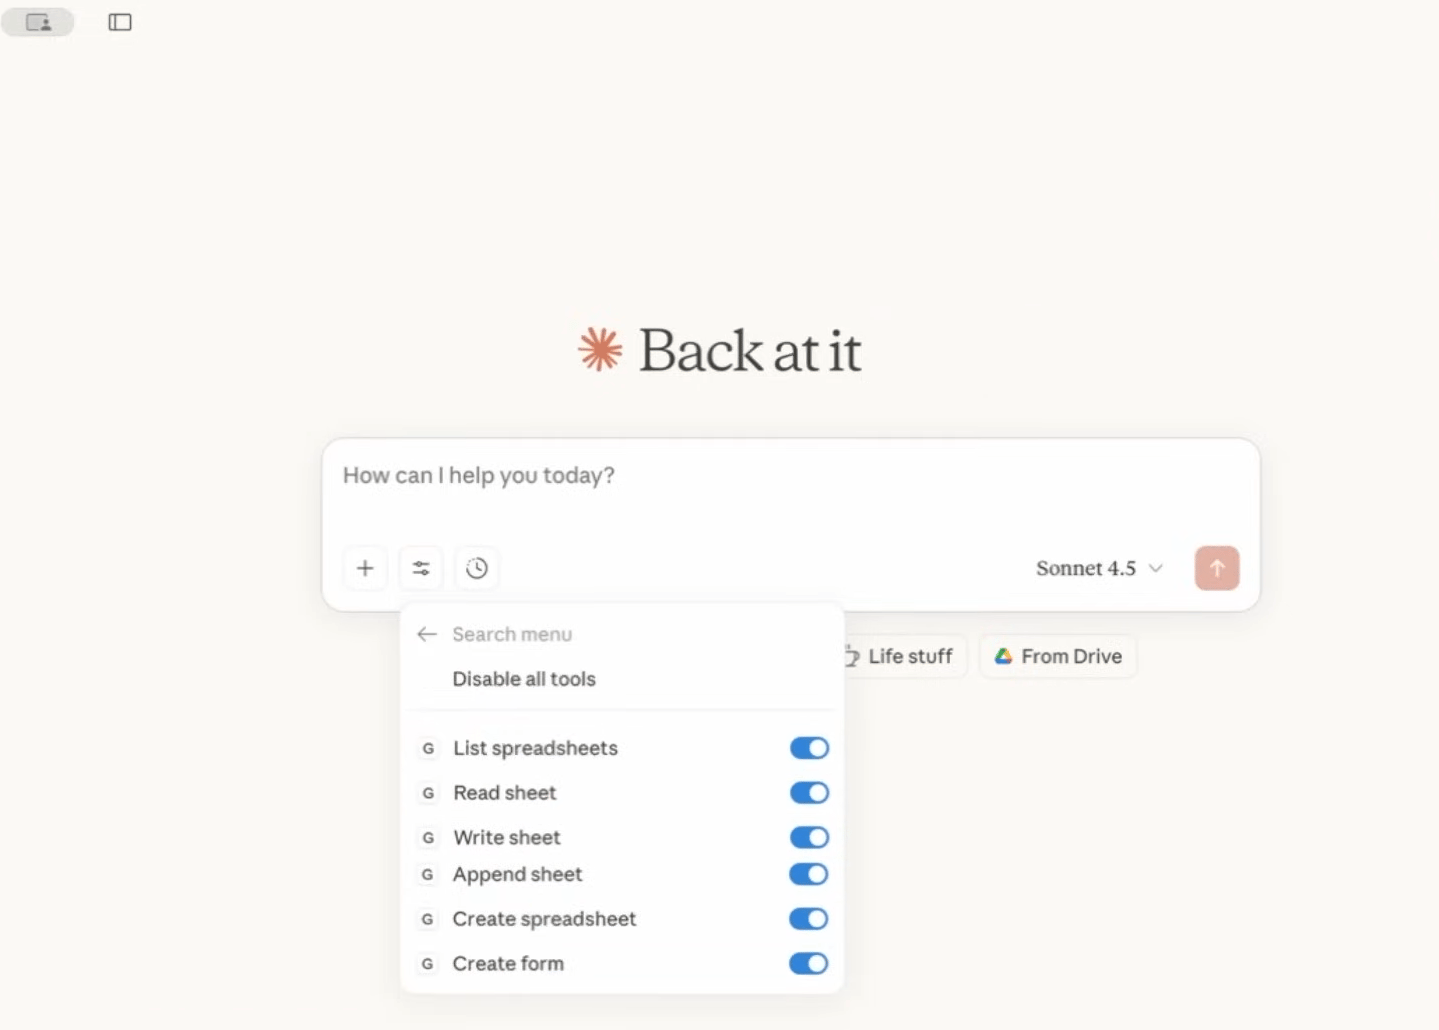Disable the Read sheet toggle

click(809, 793)
